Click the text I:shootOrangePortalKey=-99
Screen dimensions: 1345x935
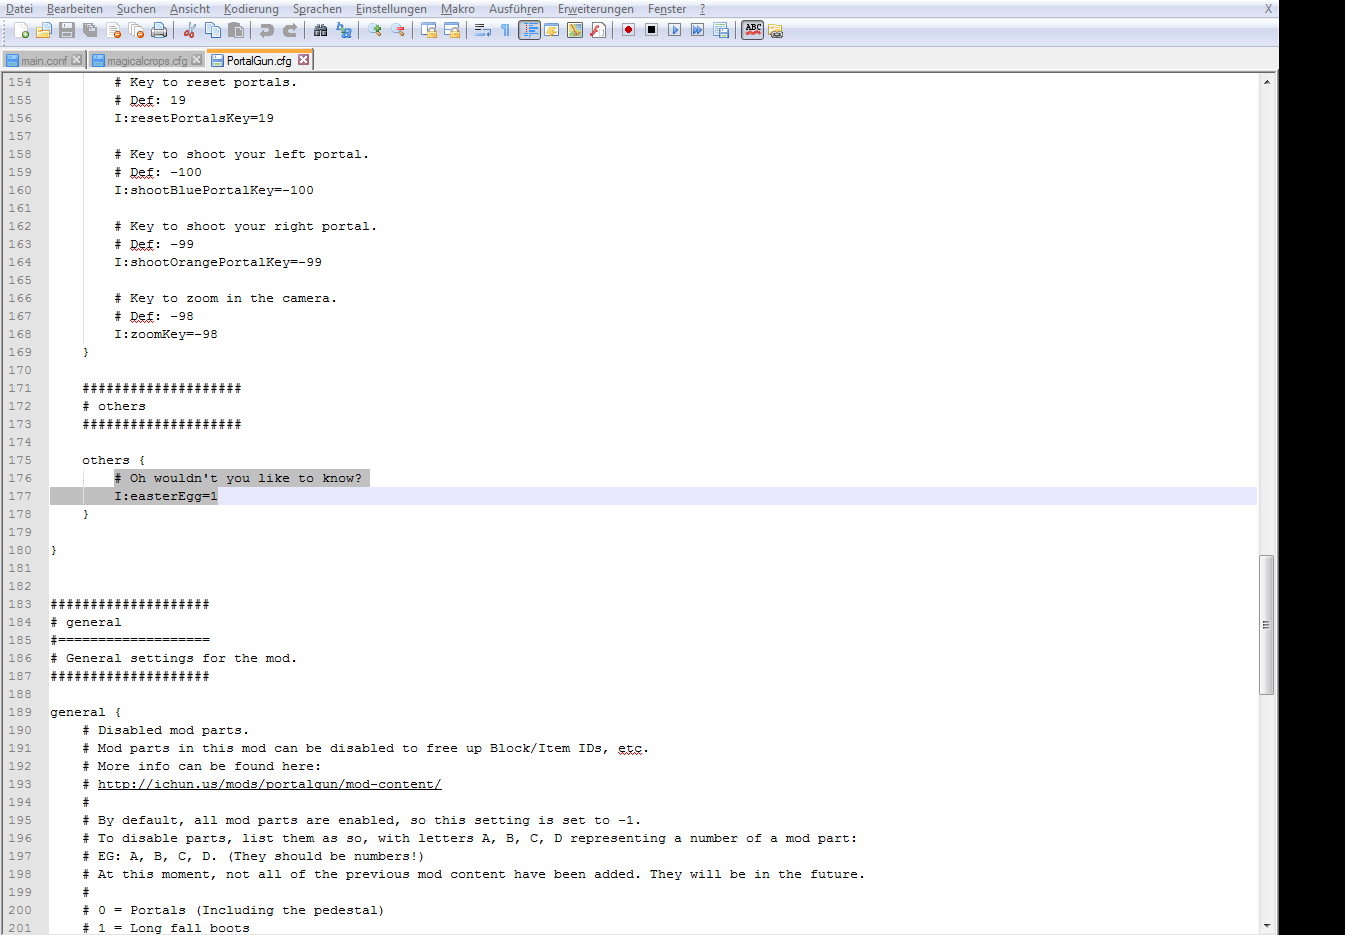click(217, 262)
